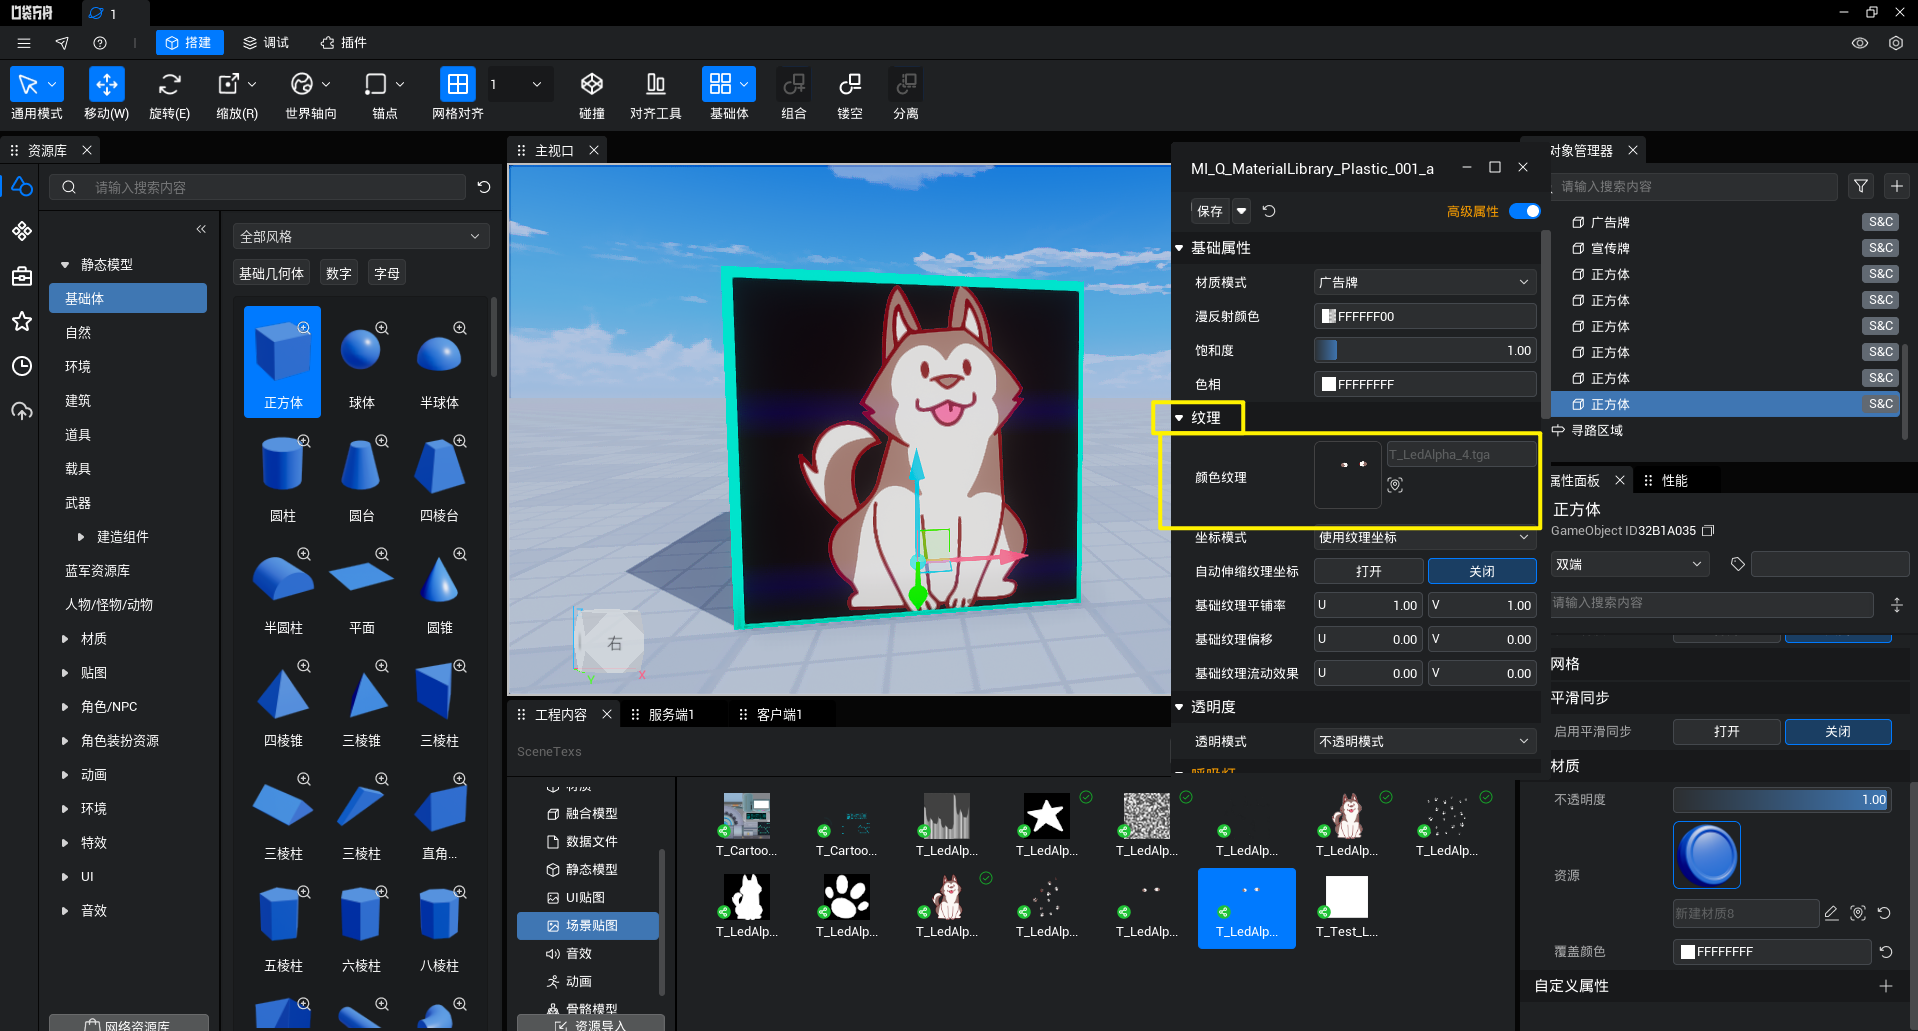Click the 保存 save button
The image size is (1918, 1031).
[x=1210, y=211]
